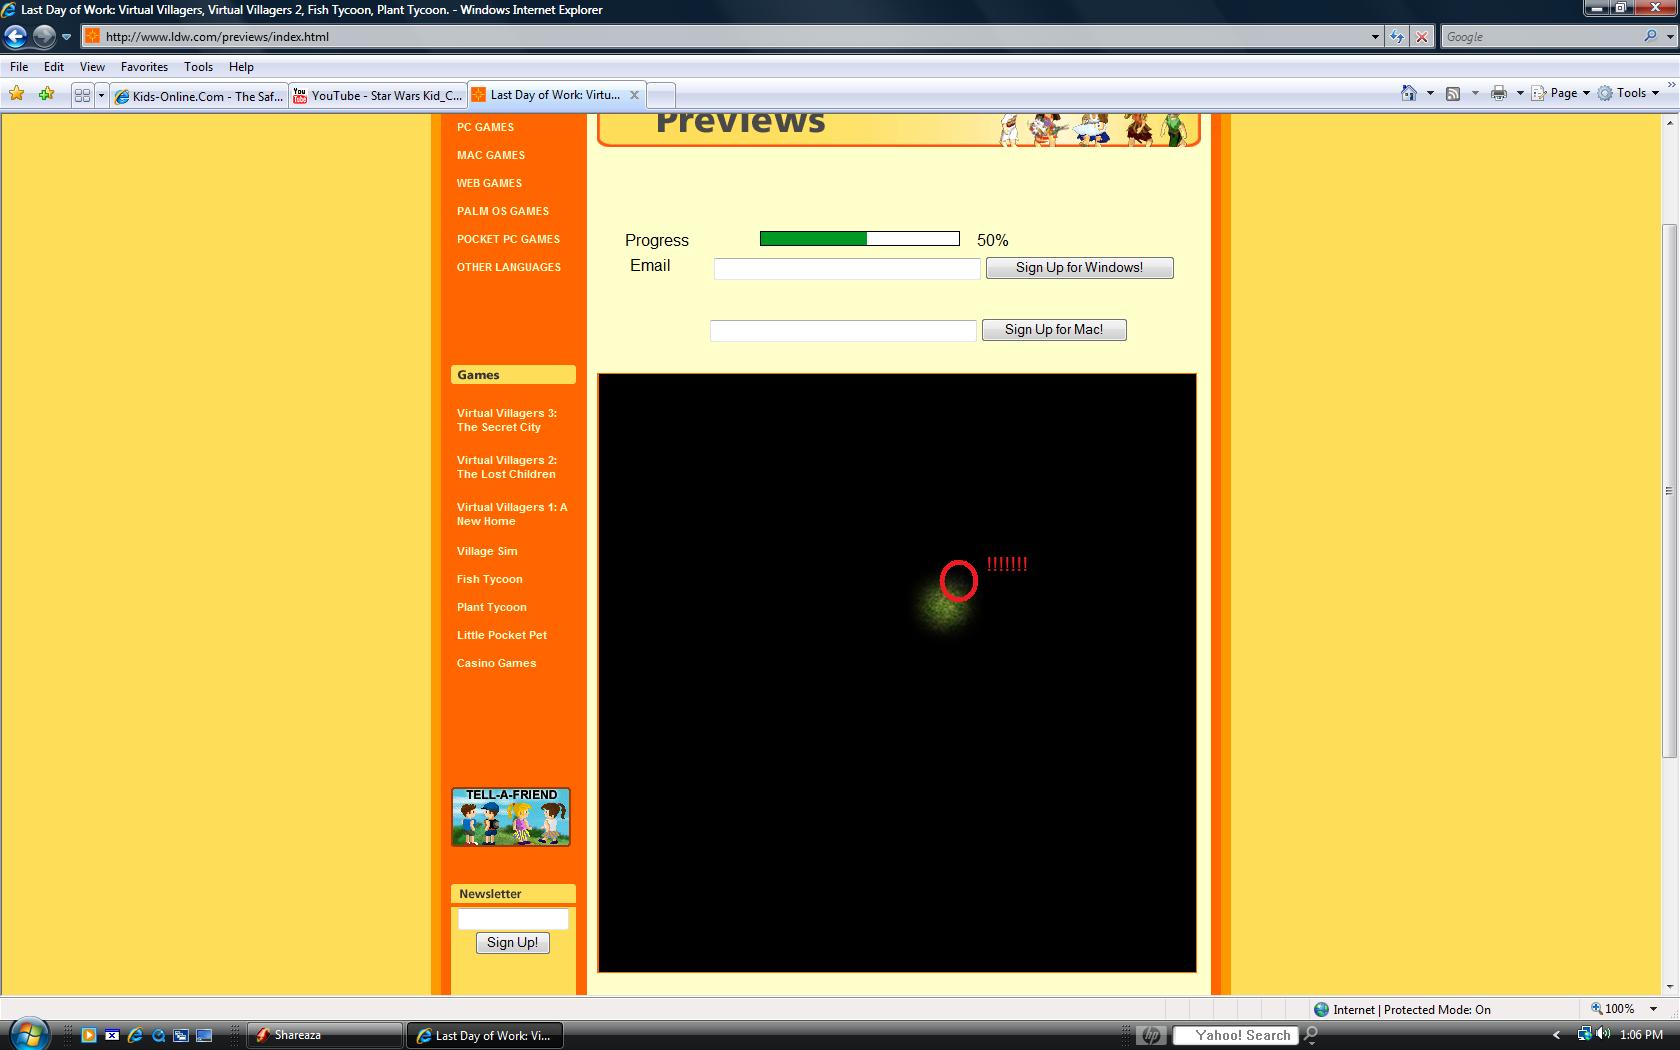The image size is (1680, 1050).
Task: Launch Internet Explorer from Quick Launch
Action: 135,1035
